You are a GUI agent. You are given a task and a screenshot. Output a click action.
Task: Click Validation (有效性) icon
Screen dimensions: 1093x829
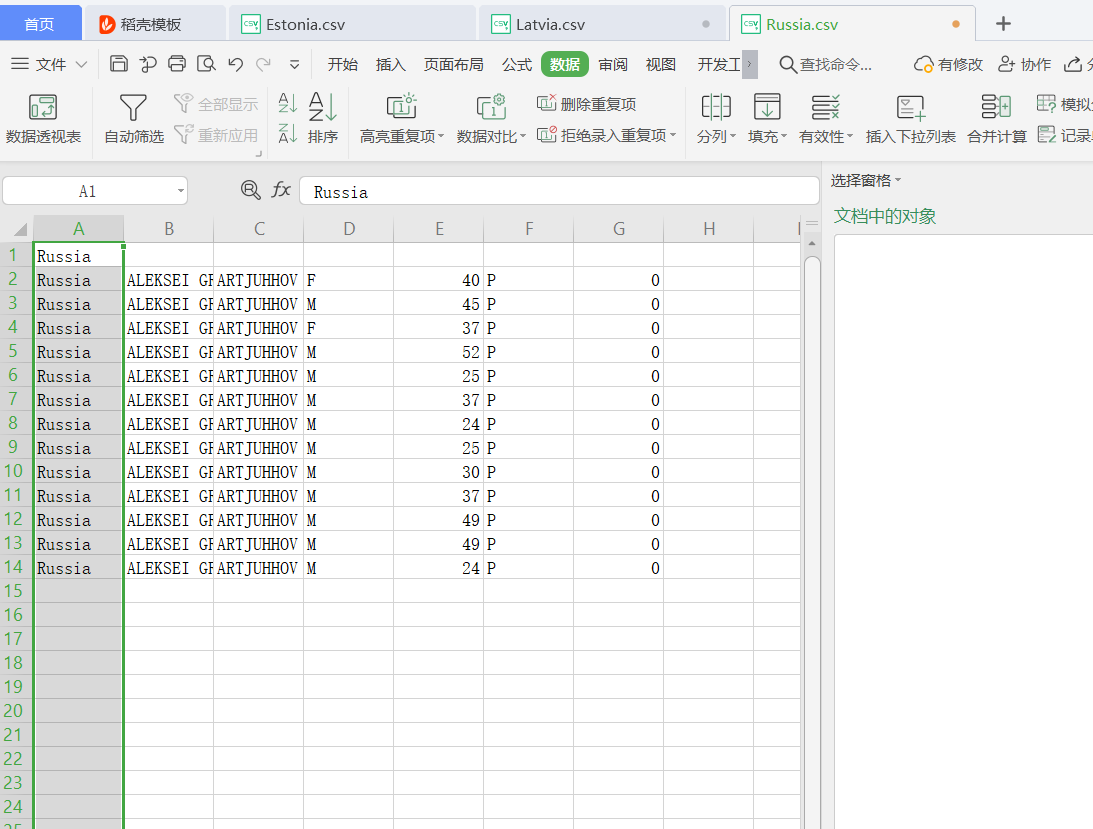coord(825,107)
